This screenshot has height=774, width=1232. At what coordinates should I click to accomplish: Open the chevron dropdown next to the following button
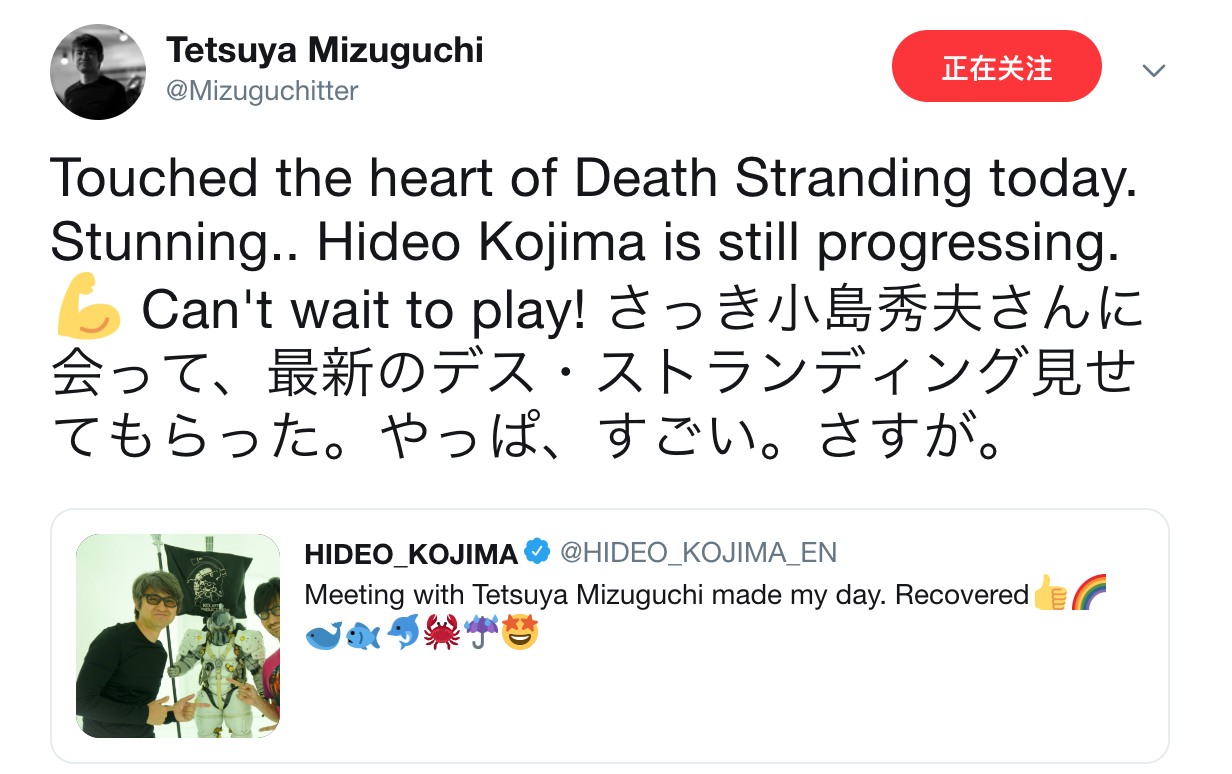pyautogui.click(x=1154, y=70)
